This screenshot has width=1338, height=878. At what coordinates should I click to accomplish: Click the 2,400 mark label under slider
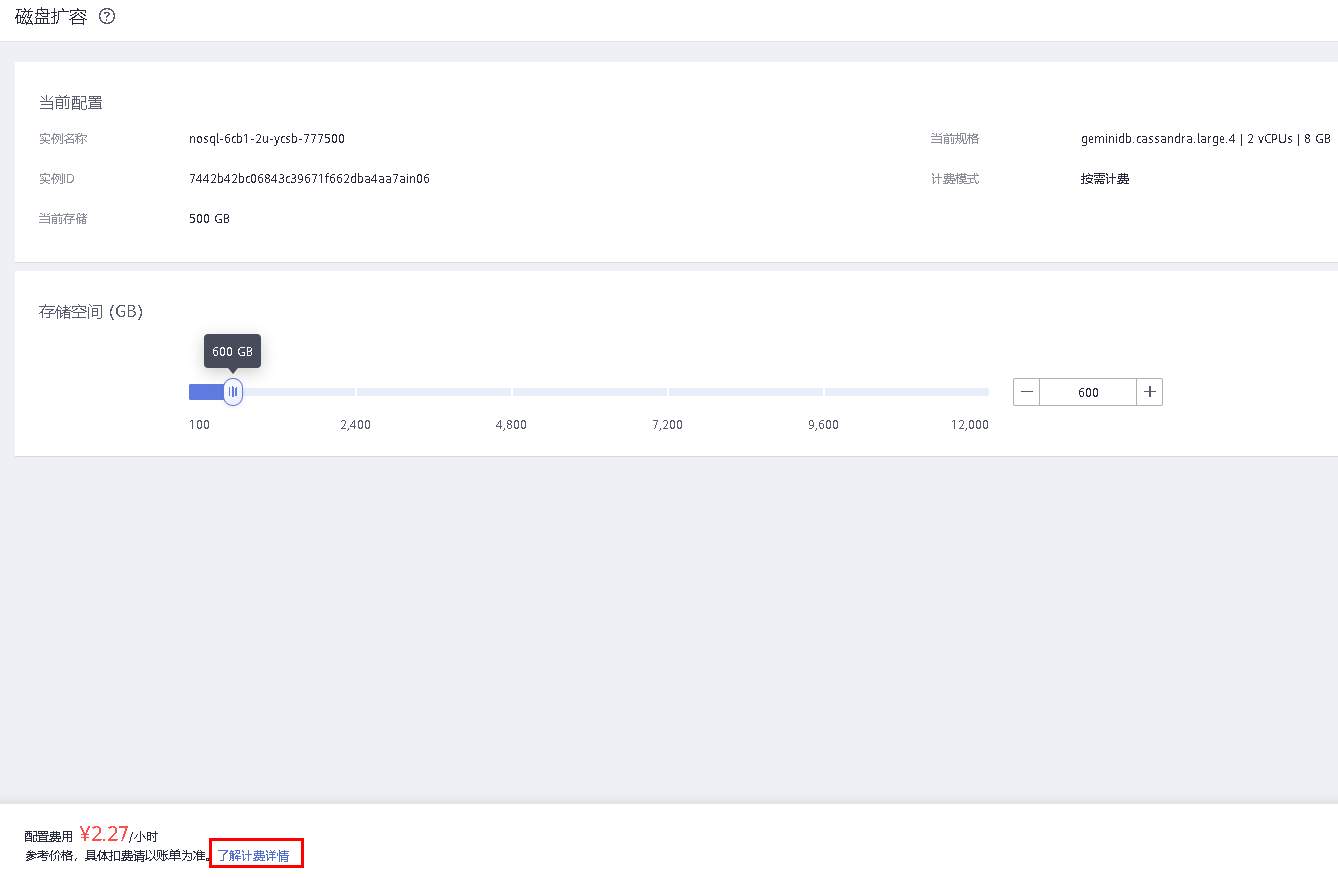(x=355, y=425)
